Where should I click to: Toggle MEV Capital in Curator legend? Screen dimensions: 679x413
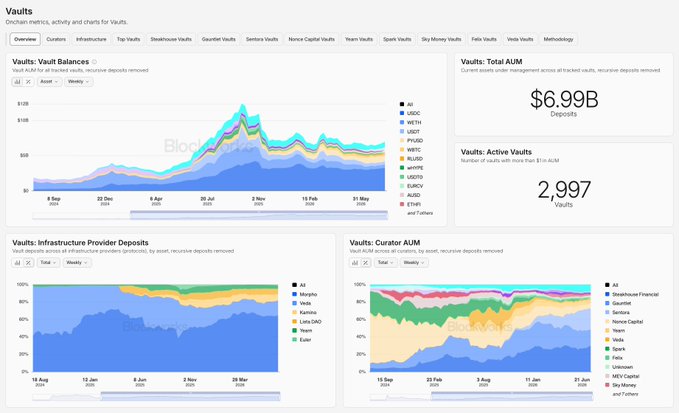coord(622,376)
